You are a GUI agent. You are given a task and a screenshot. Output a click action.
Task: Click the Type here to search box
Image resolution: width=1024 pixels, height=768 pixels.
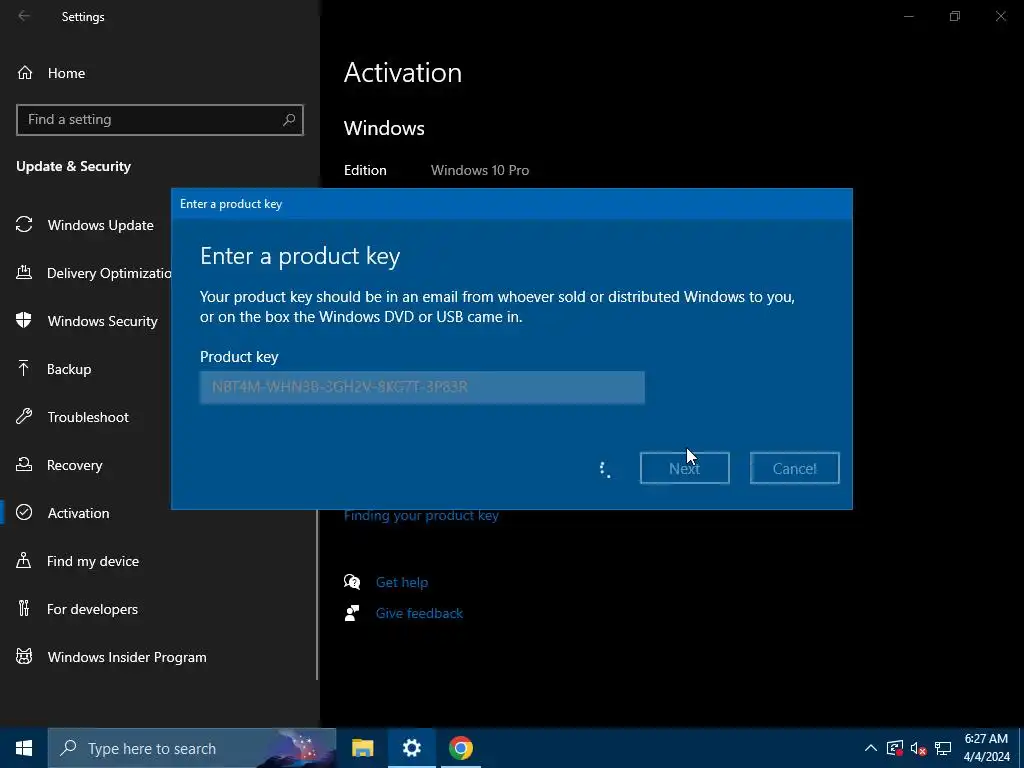click(191, 748)
